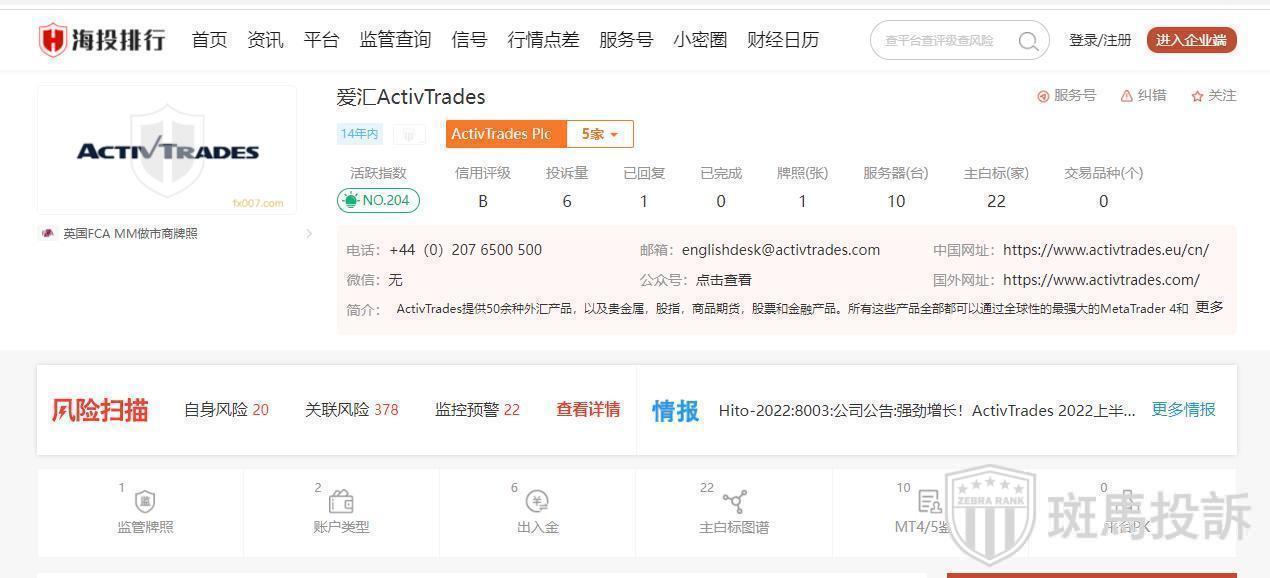Click the platform search input field
This screenshot has width=1270, height=578.
(x=945, y=41)
